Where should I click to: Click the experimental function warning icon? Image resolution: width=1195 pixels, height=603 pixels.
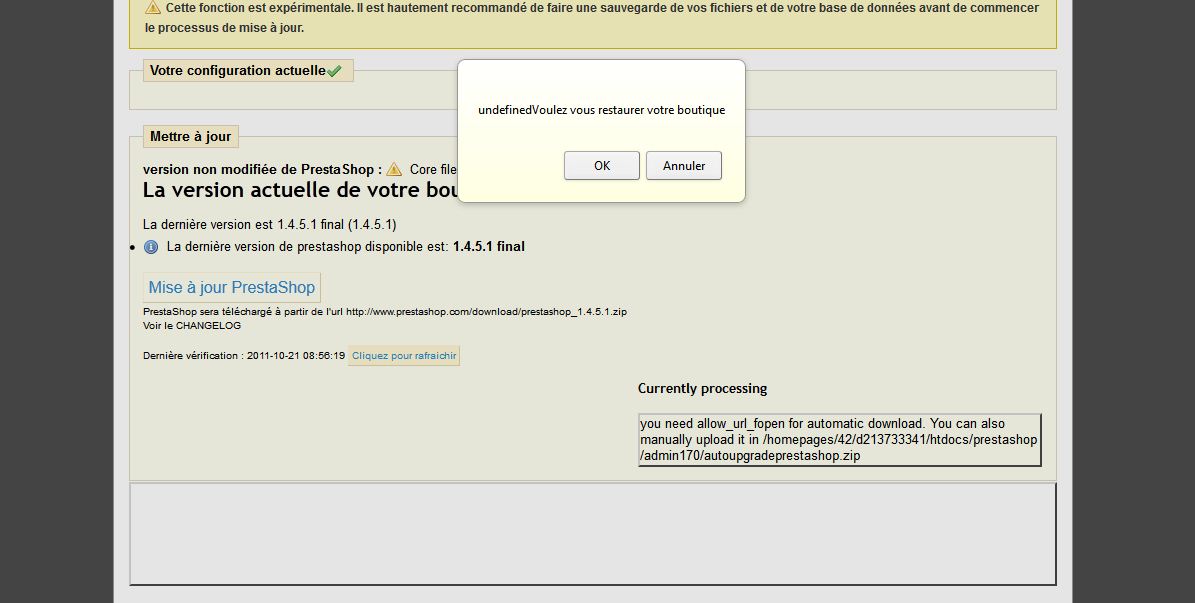(152, 8)
